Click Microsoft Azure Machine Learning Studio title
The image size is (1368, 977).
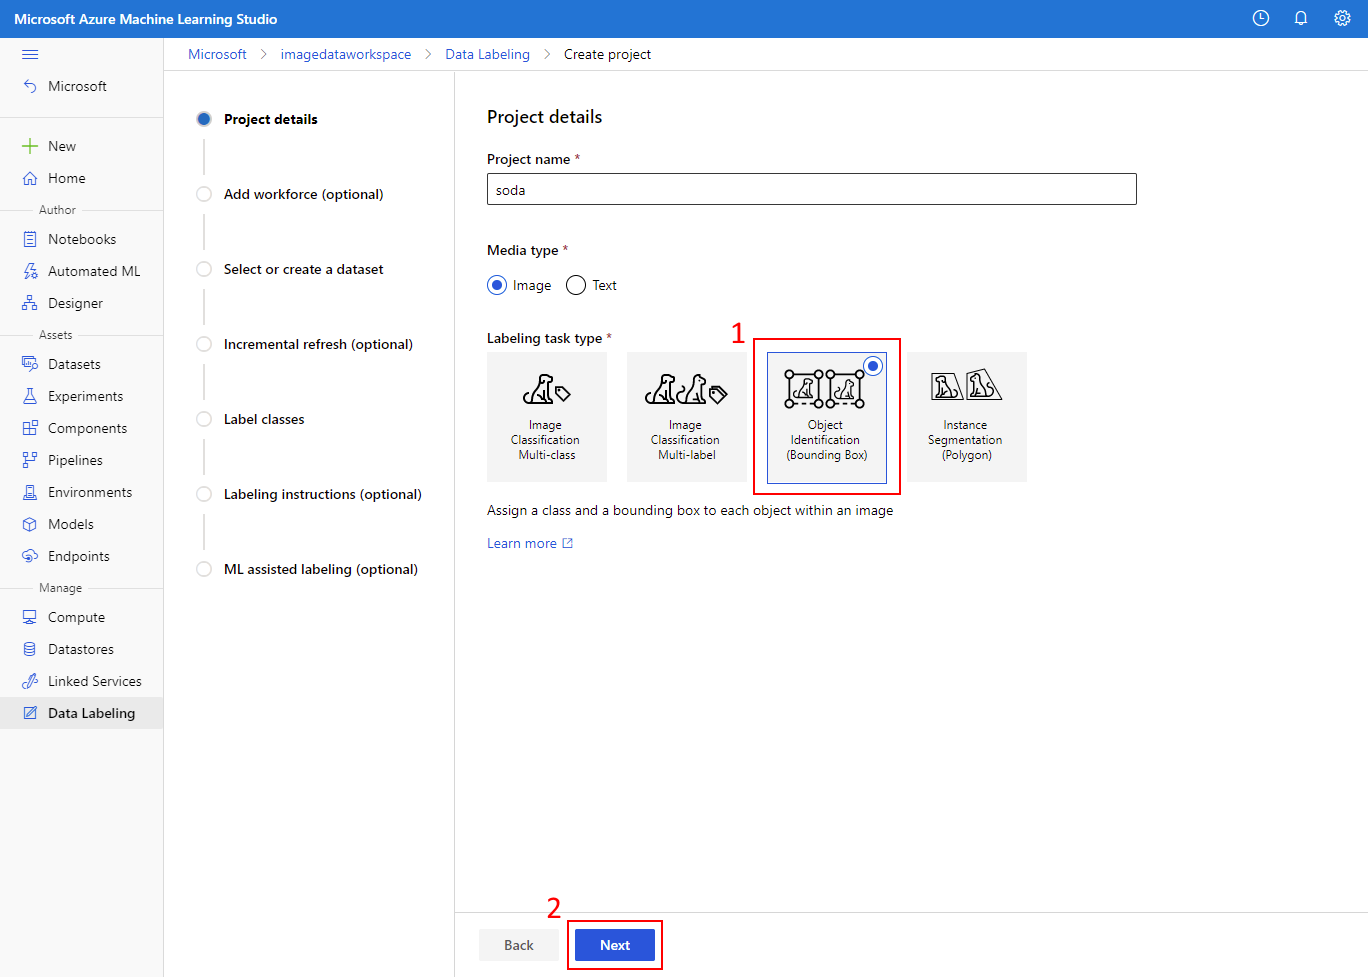[146, 19]
